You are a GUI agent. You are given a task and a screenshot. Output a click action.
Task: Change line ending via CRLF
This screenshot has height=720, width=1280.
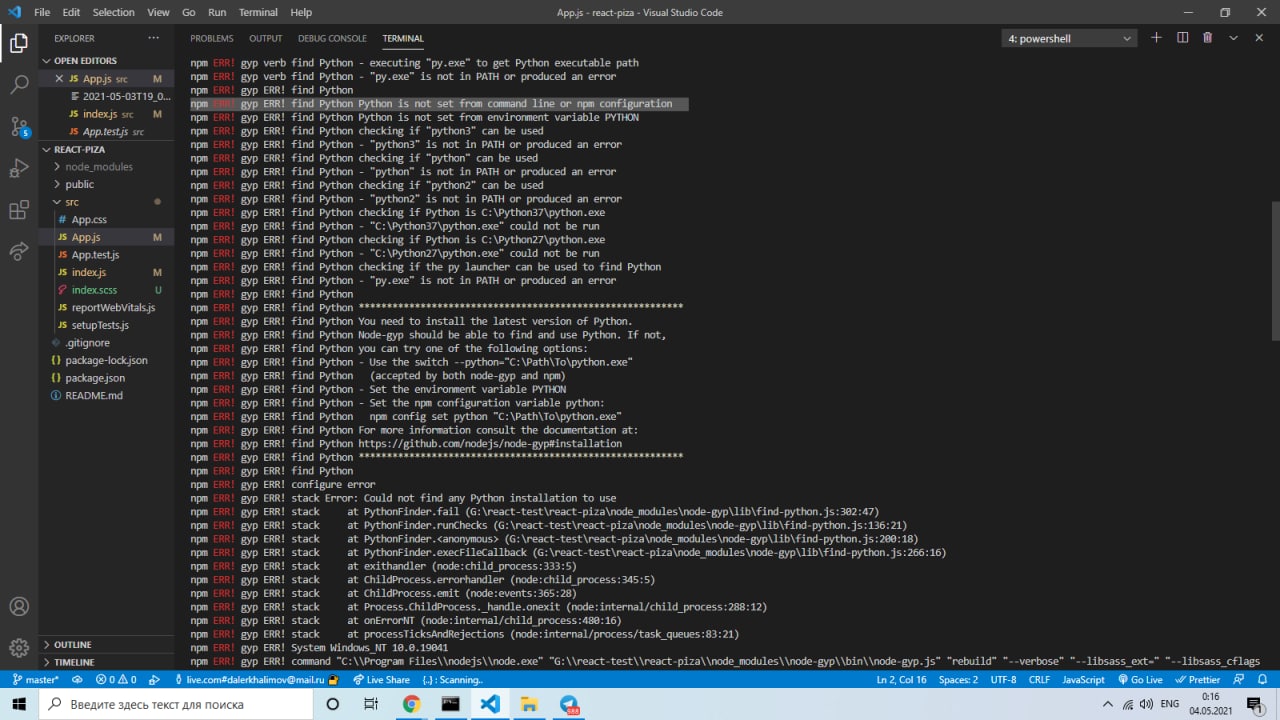coord(1039,680)
